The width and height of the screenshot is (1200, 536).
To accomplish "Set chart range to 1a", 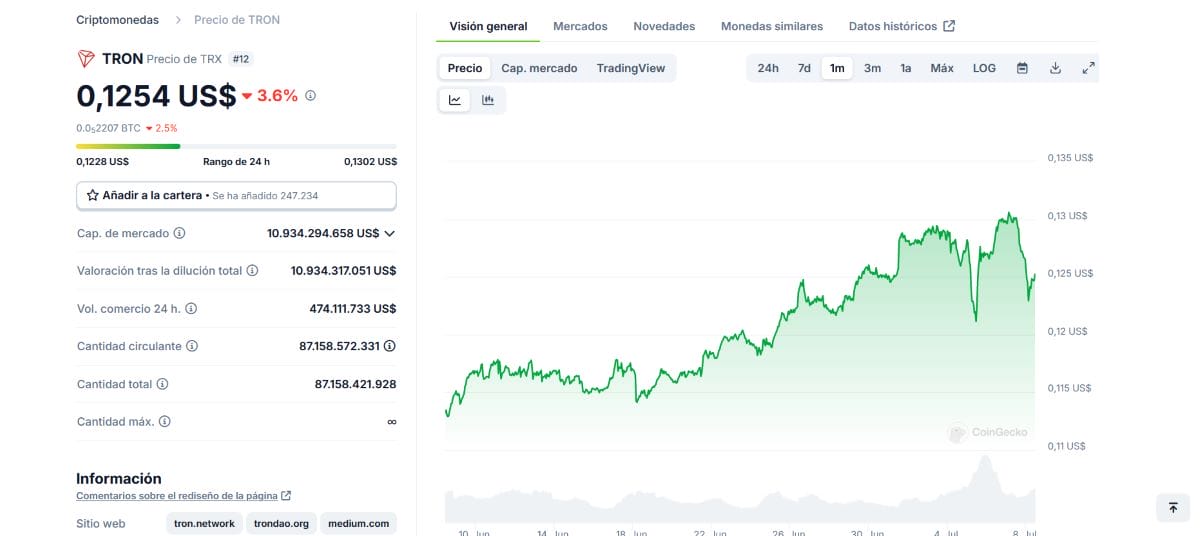I will tap(906, 68).
